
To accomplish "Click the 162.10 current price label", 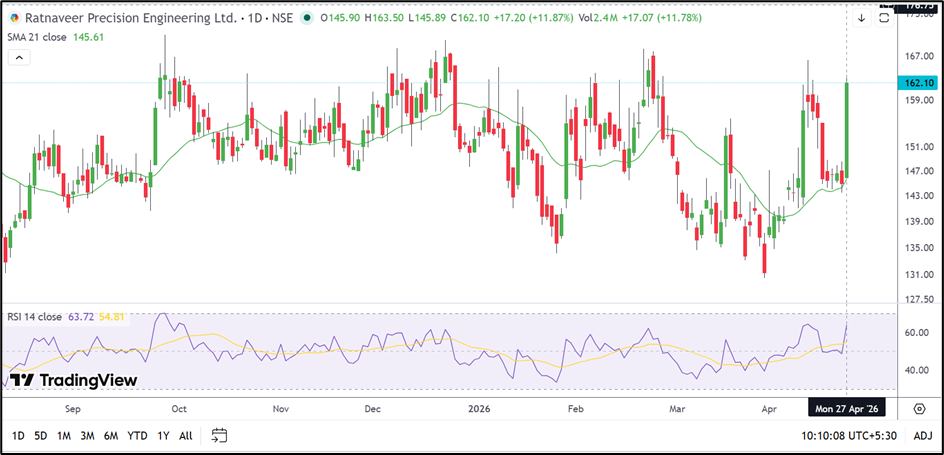I will 915,84.
